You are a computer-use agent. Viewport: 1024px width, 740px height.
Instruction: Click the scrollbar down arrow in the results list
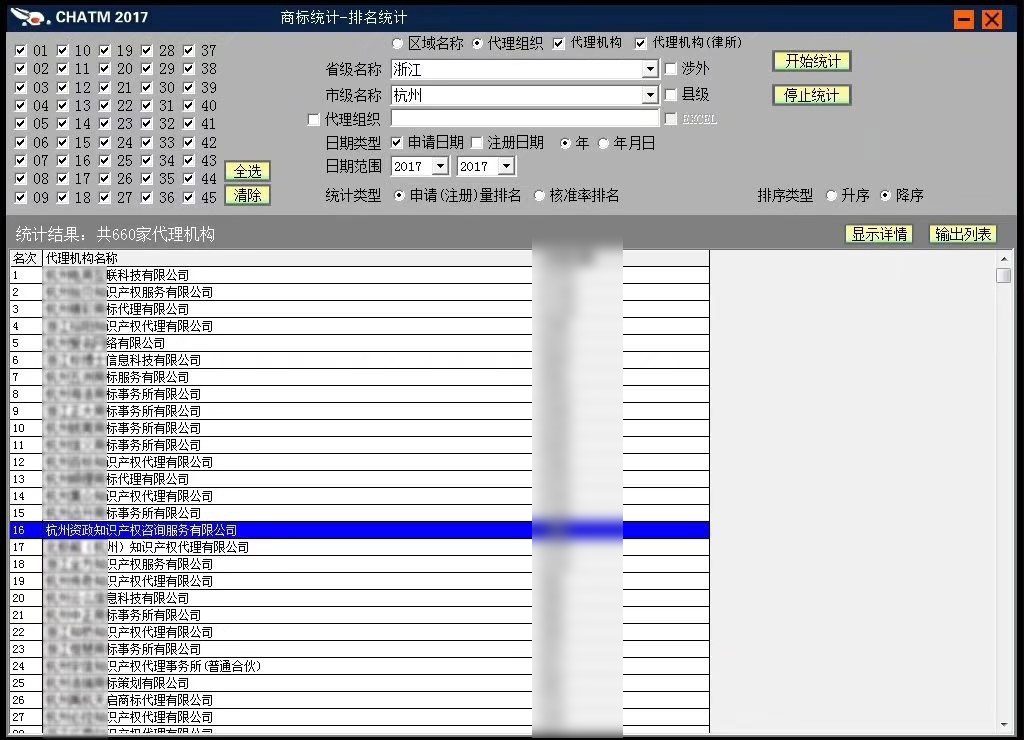coord(1004,725)
